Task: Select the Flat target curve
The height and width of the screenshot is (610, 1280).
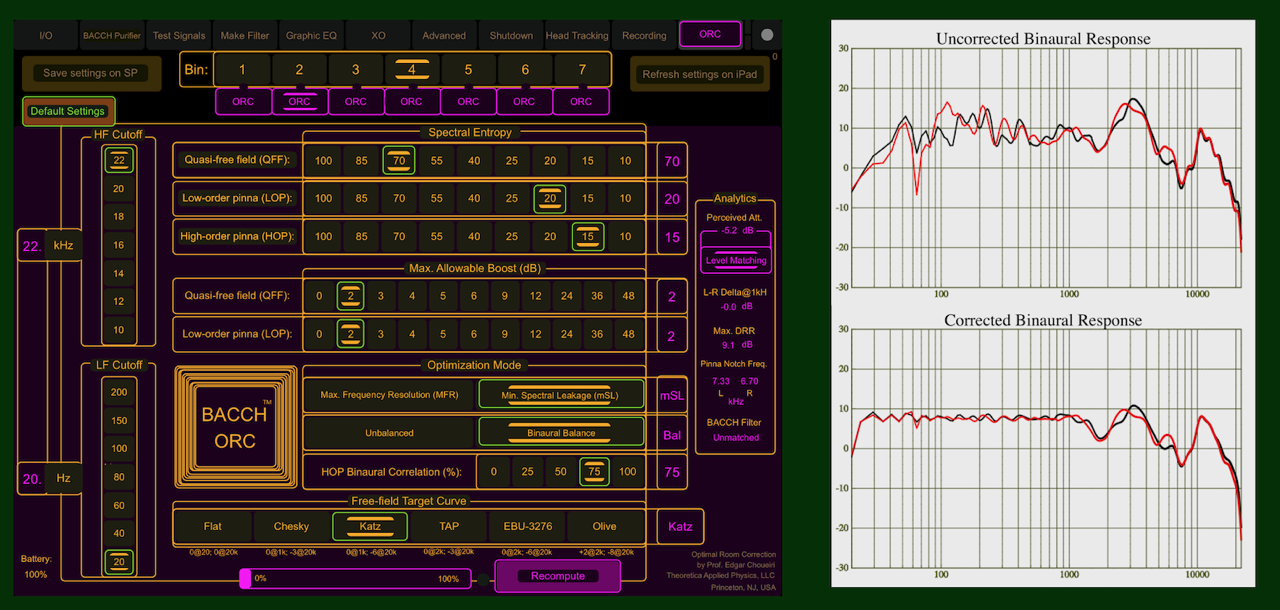Action: 213,526
